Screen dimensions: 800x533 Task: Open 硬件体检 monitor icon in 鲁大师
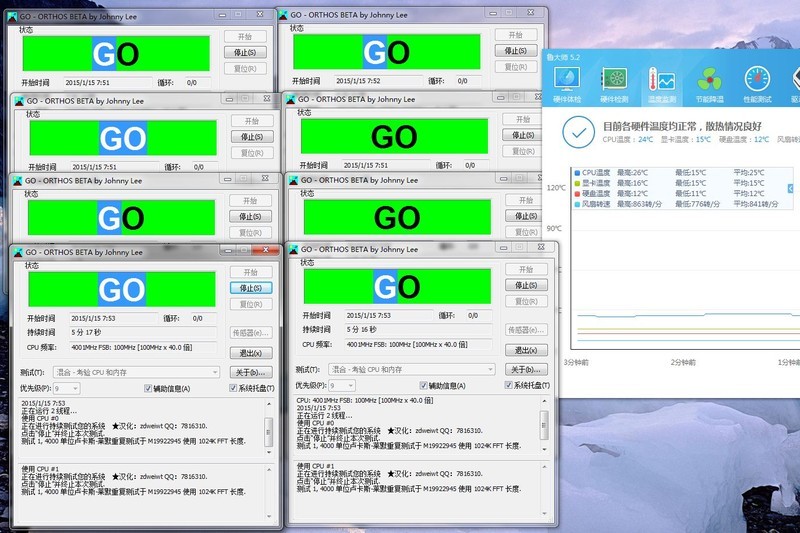click(x=567, y=80)
